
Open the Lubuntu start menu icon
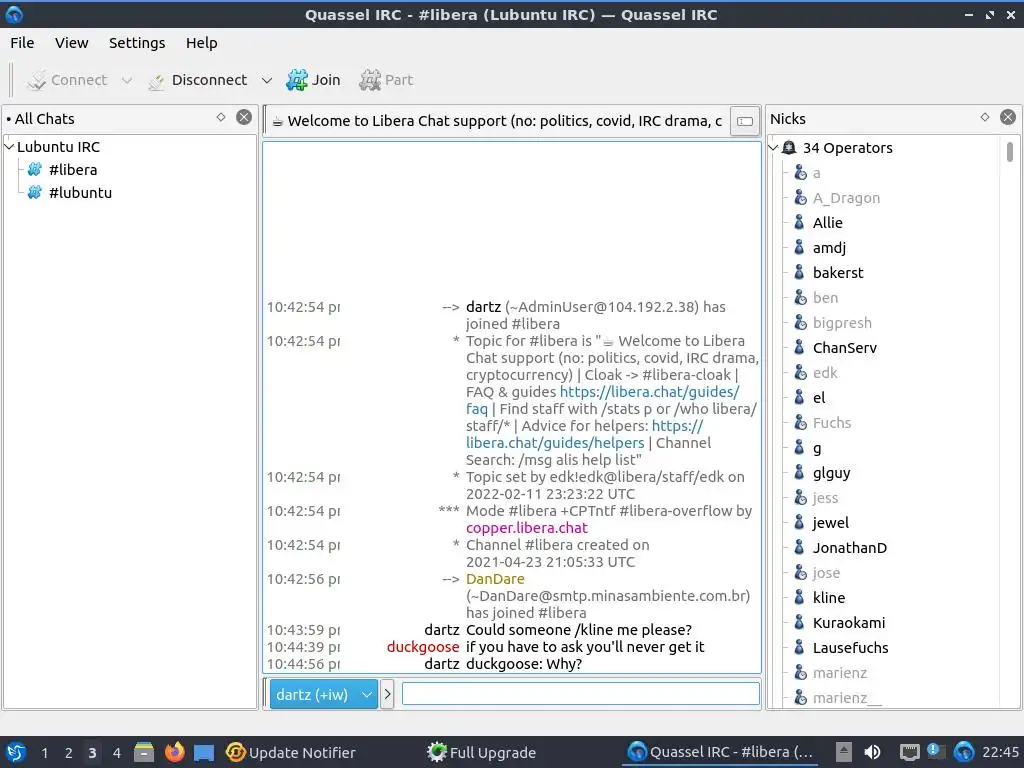15,752
